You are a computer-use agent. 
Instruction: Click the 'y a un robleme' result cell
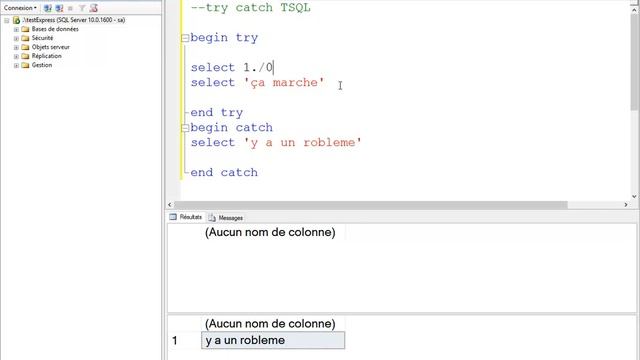pyautogui.click(x=273, y=340)
